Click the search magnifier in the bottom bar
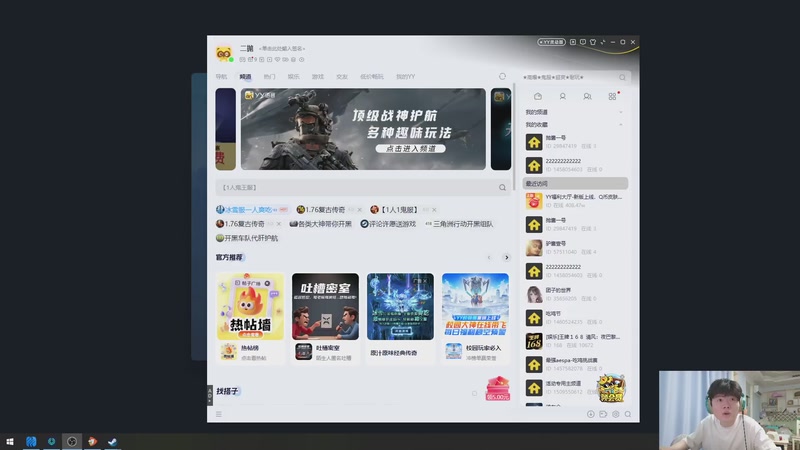 (628, 414)
